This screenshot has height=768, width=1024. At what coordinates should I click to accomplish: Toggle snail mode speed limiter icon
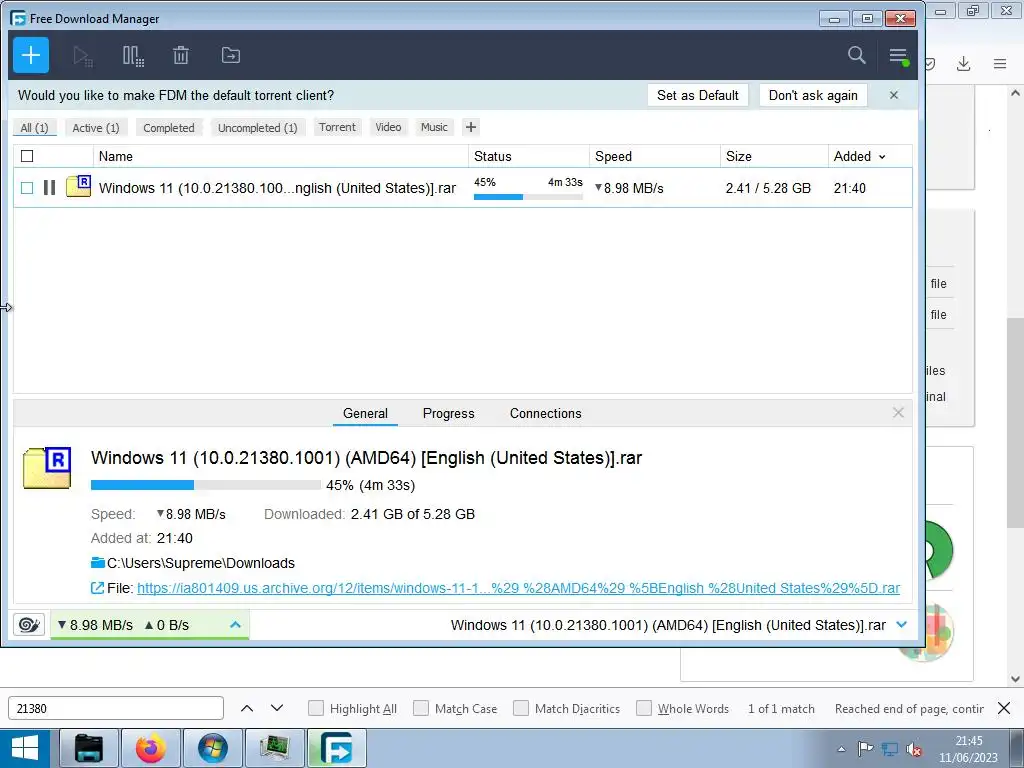(29, 625)
